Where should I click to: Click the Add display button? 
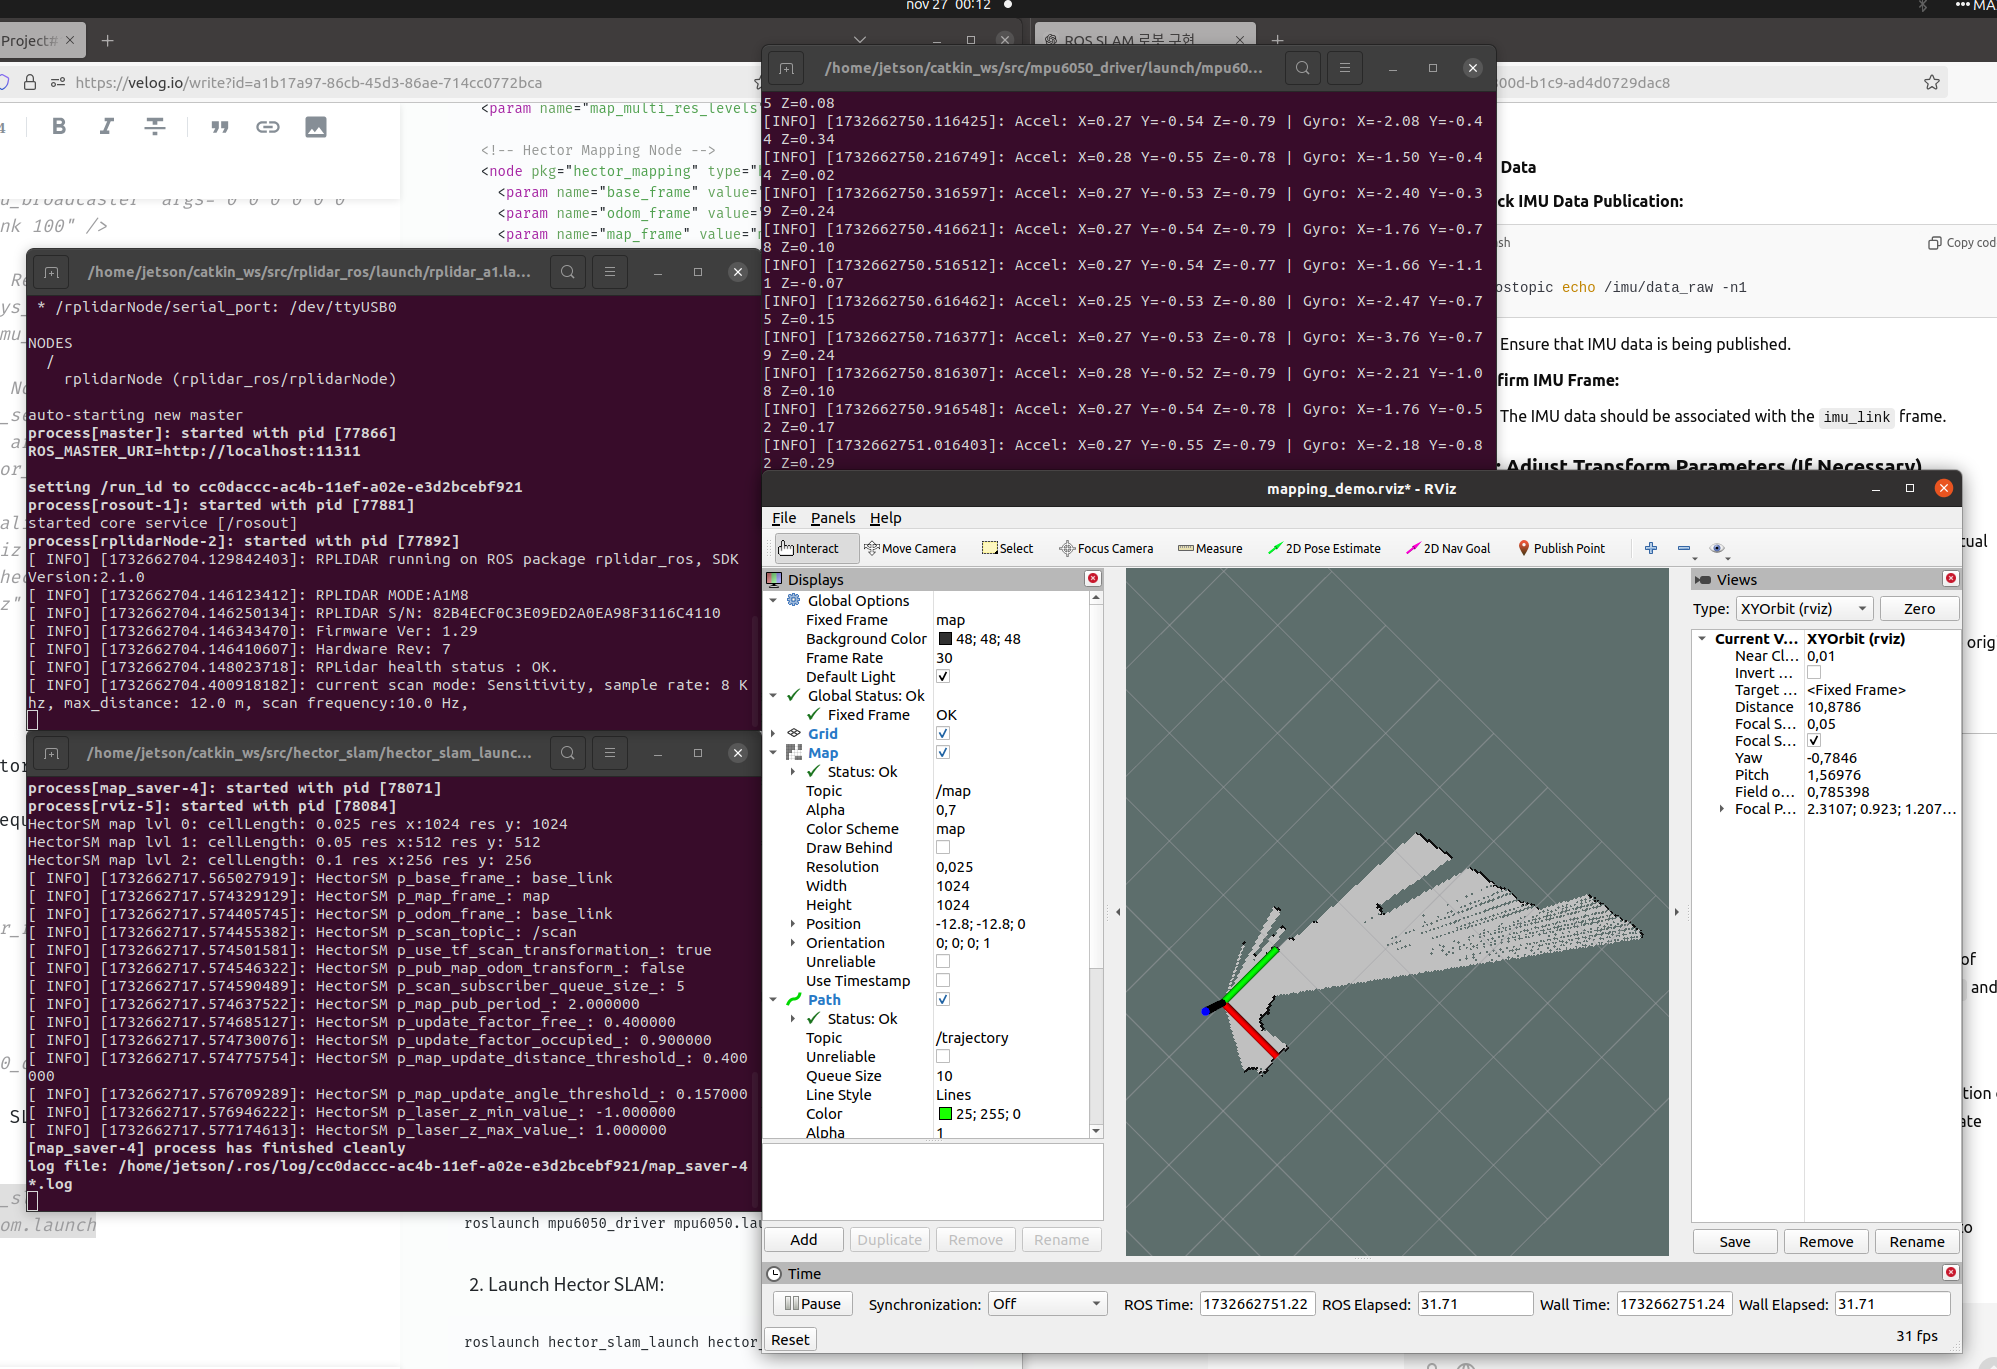point(803,1240)
